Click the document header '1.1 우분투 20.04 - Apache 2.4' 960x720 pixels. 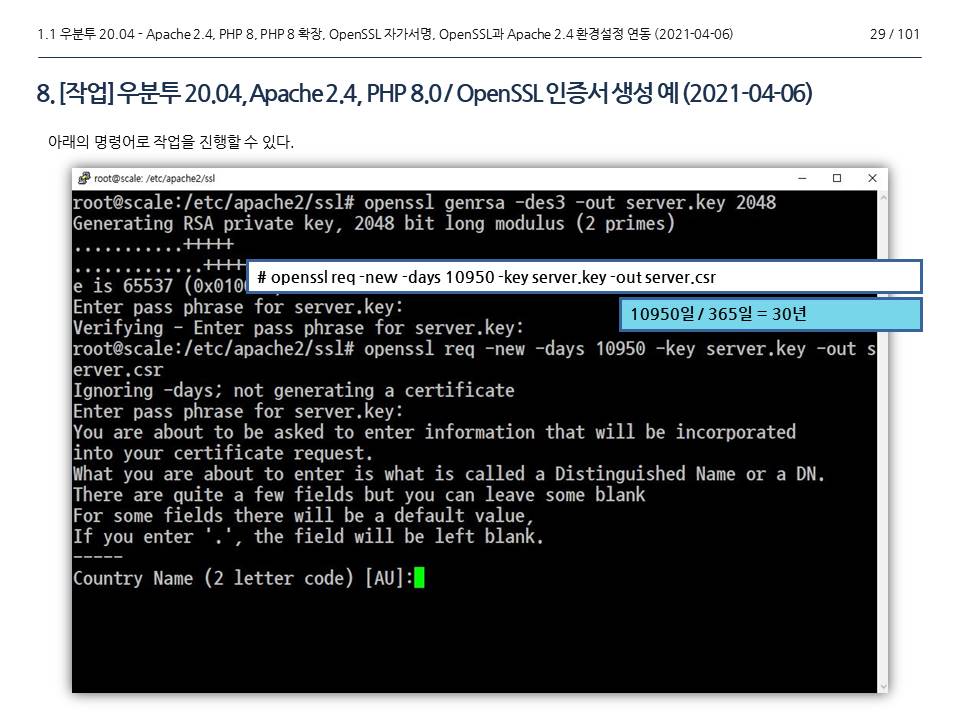click(384, 34)
